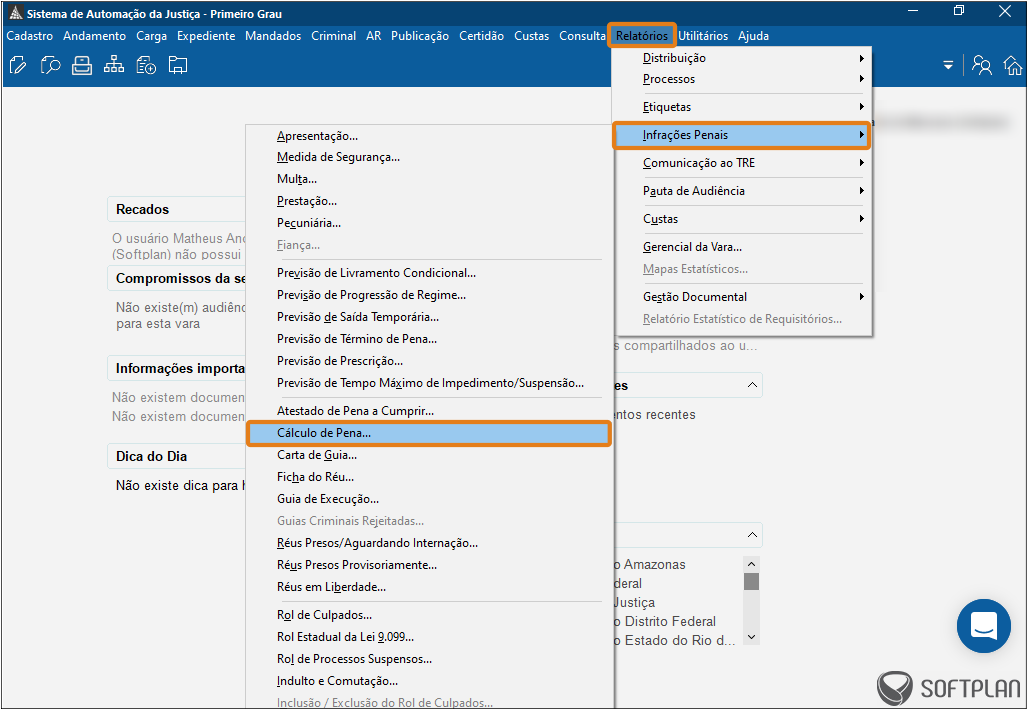Image resolution: width=1028 pixels, height=710 pixels.
Task: Click the switch user icon
Action: tap(981, 66)
